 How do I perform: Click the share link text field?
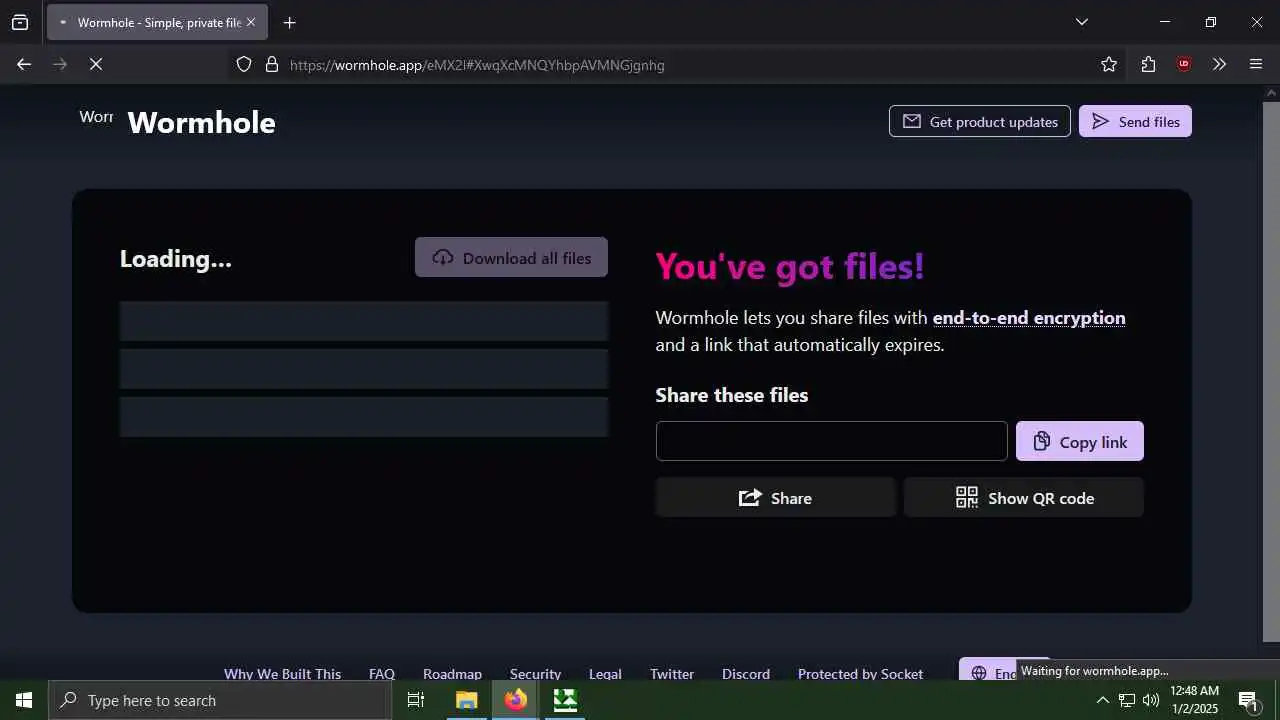pos(831,441)
